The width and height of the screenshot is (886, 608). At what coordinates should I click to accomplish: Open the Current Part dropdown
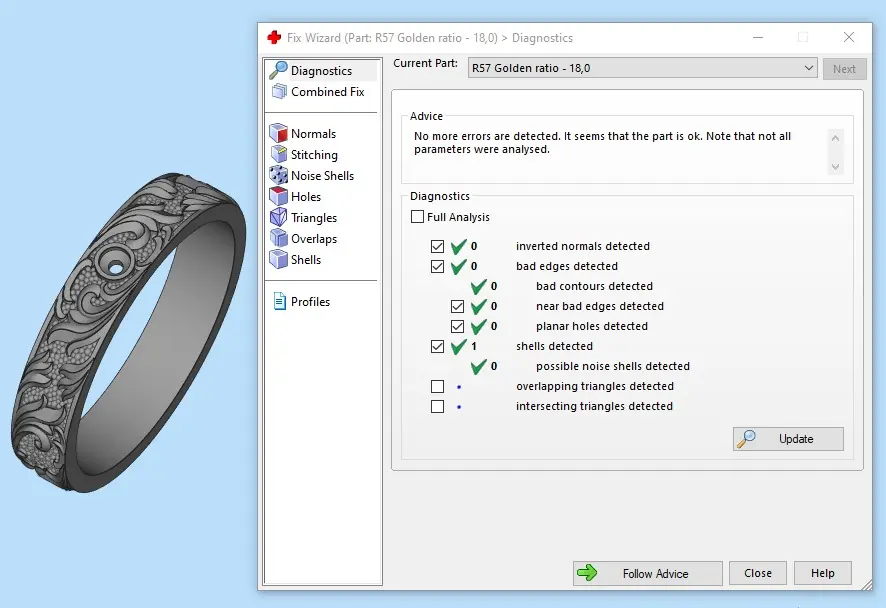point(642,68)
